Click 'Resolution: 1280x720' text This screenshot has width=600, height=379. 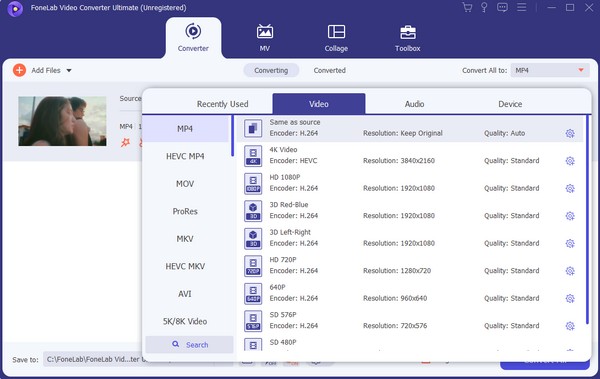click(397, 271)
